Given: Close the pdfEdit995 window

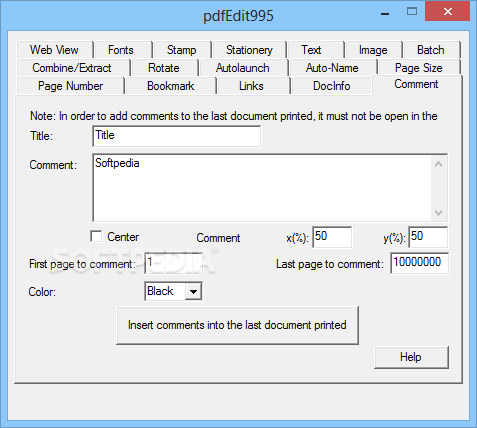Looking at the screenshot, I should pyautogui.click(x=447, y=12).
